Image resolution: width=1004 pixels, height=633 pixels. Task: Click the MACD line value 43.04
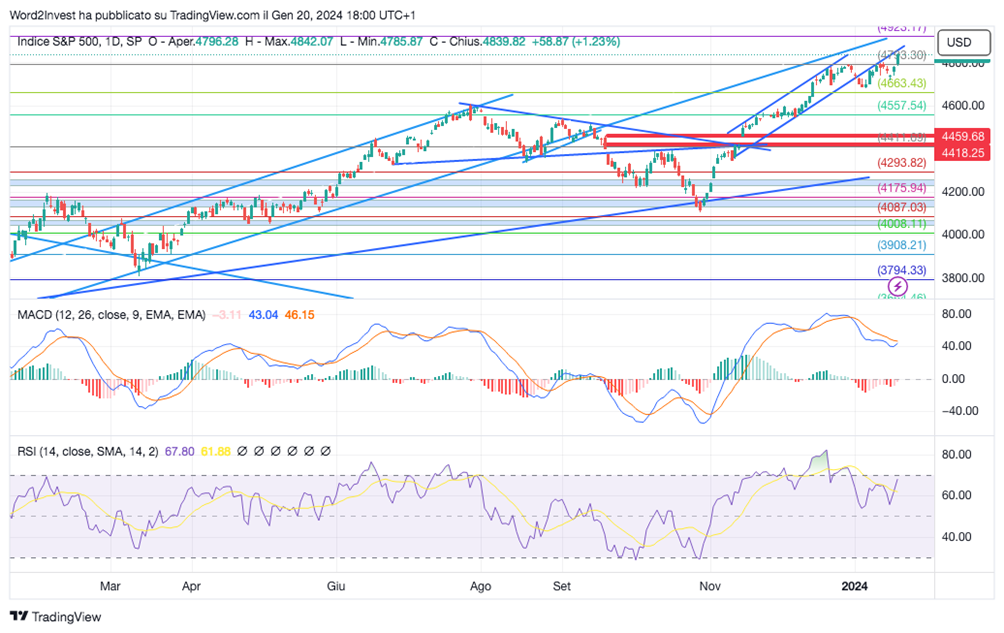click(x=263, y=315)
